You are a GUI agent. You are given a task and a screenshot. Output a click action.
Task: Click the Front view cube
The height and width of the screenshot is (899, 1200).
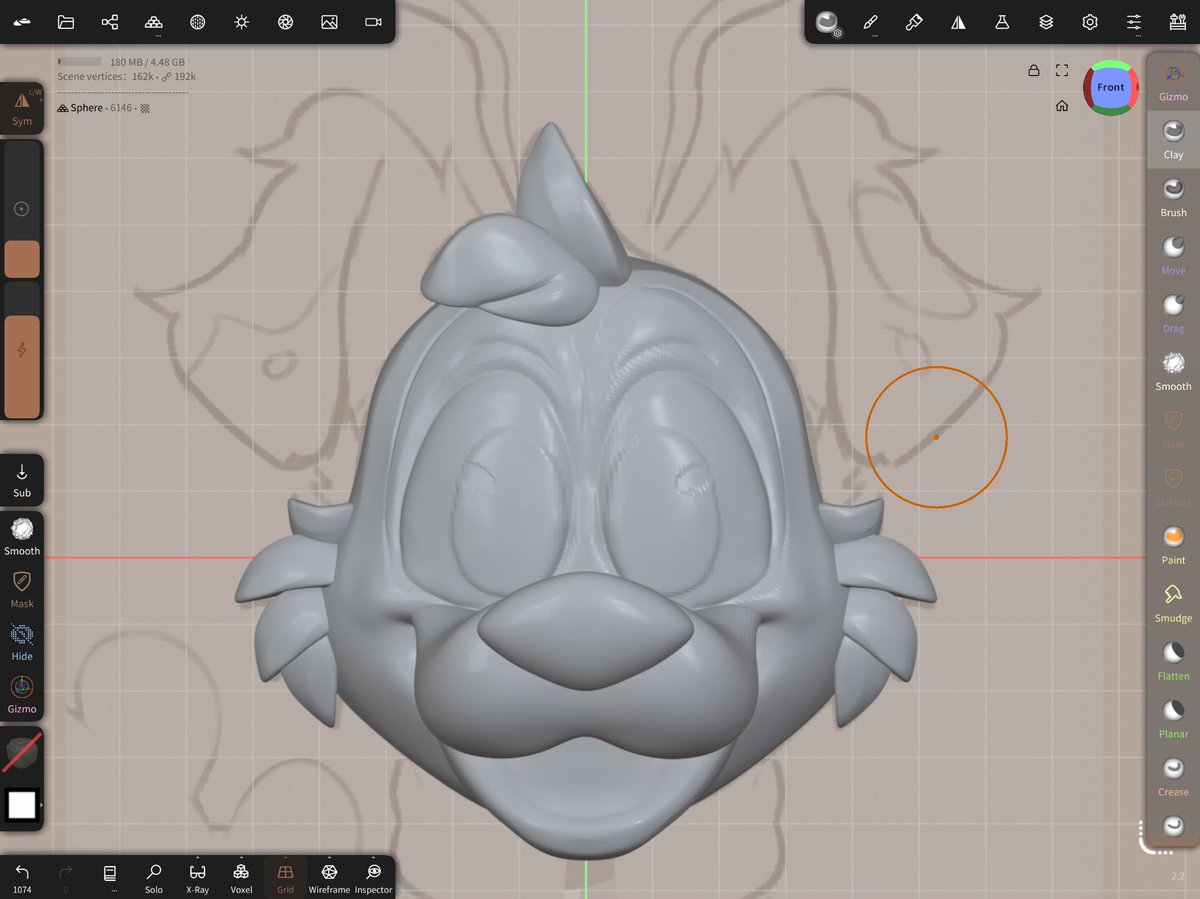coord(1110,87)
